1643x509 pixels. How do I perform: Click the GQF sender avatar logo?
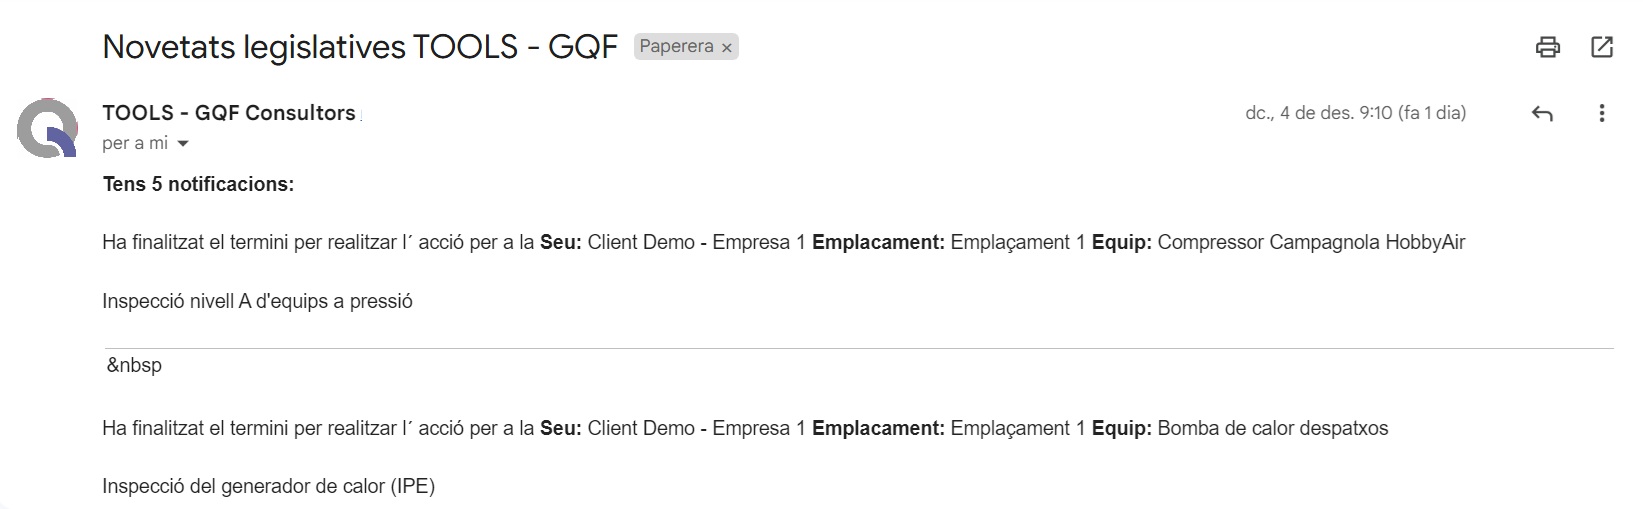click(x=47, y=128)
